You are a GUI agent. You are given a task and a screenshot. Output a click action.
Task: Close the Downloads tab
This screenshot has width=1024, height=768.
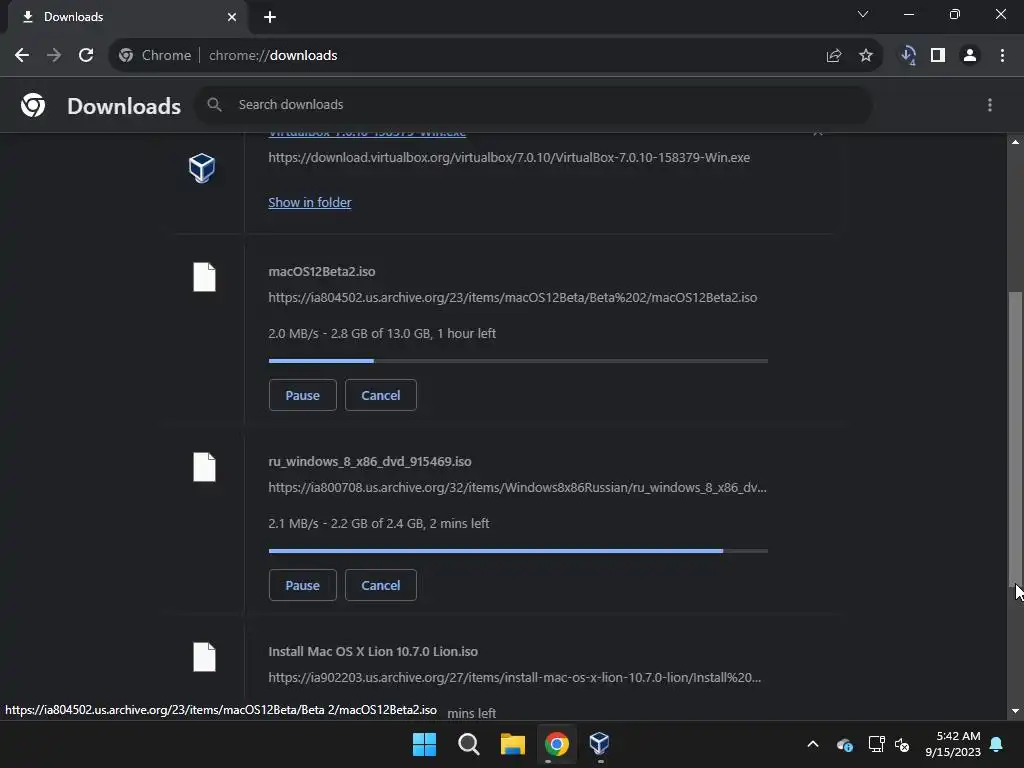[232, 17]
